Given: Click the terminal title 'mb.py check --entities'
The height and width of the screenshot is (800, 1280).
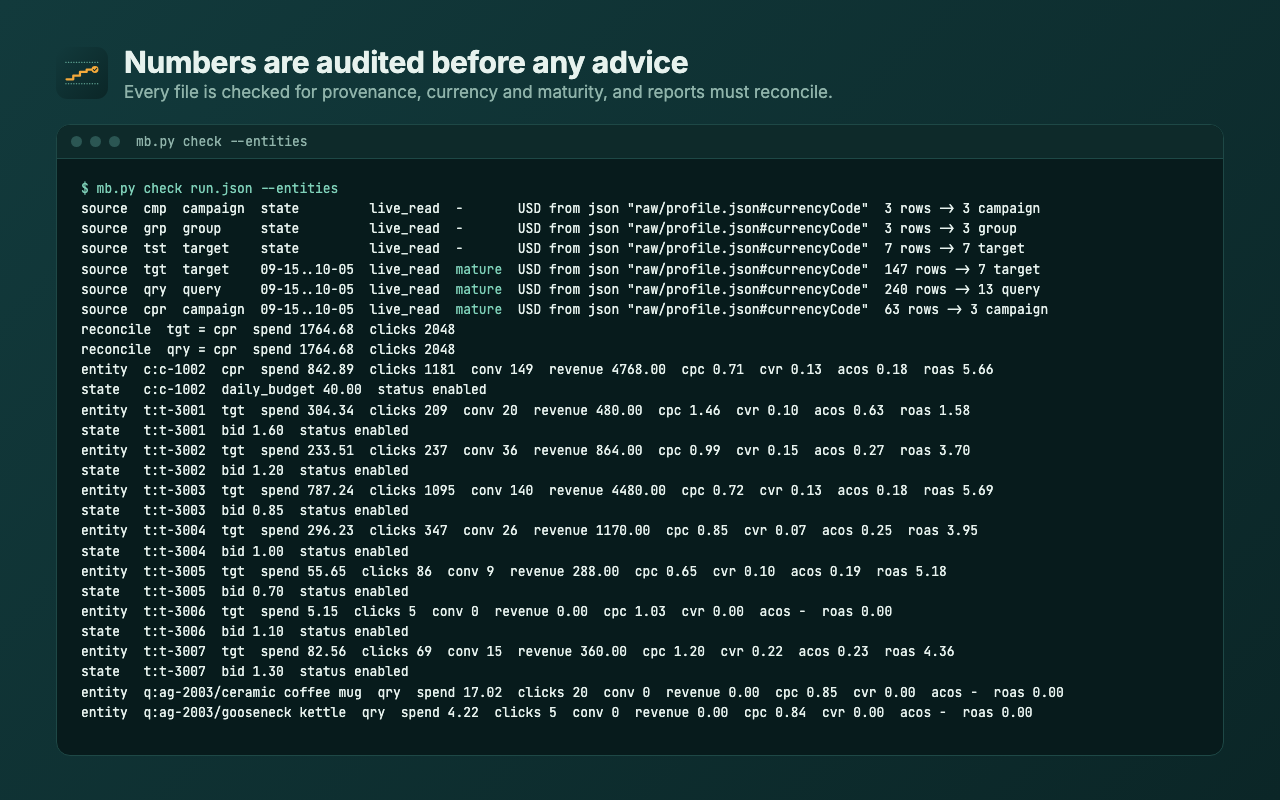Looking at the screenshot, I should [222, 142].
